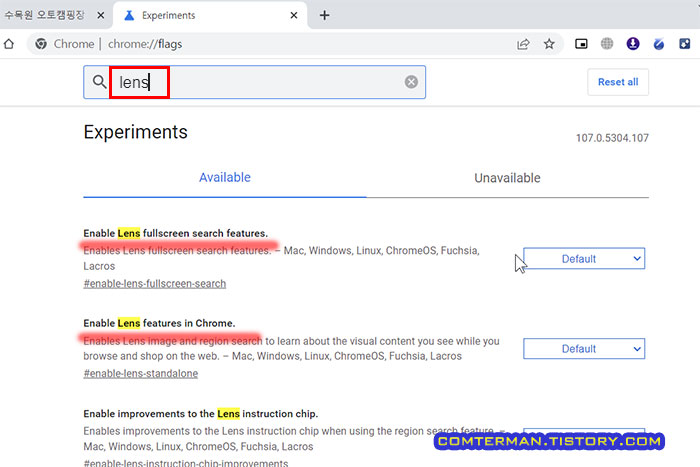Select the Experiments browser tab
Screen dimensions: 700x467
[210, 15]
